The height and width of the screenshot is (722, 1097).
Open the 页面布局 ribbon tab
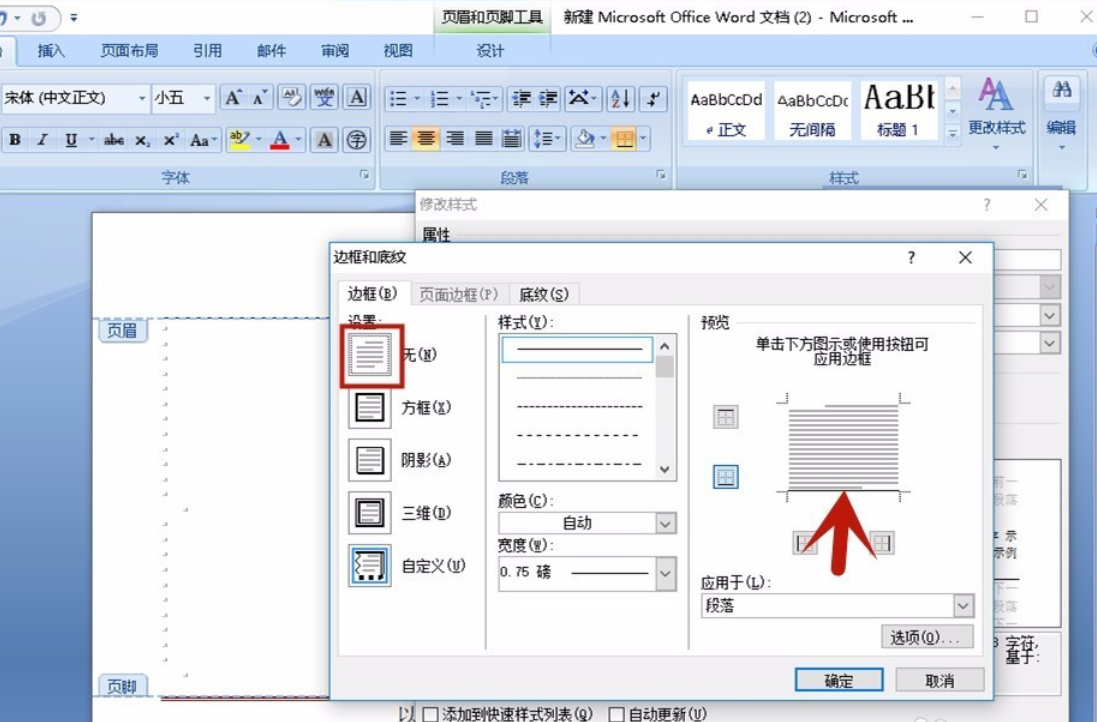click(129, 50)
